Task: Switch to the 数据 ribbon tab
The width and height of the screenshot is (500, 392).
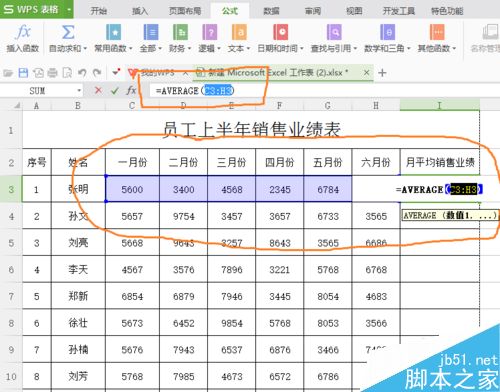Action: (x=271, y=11)
